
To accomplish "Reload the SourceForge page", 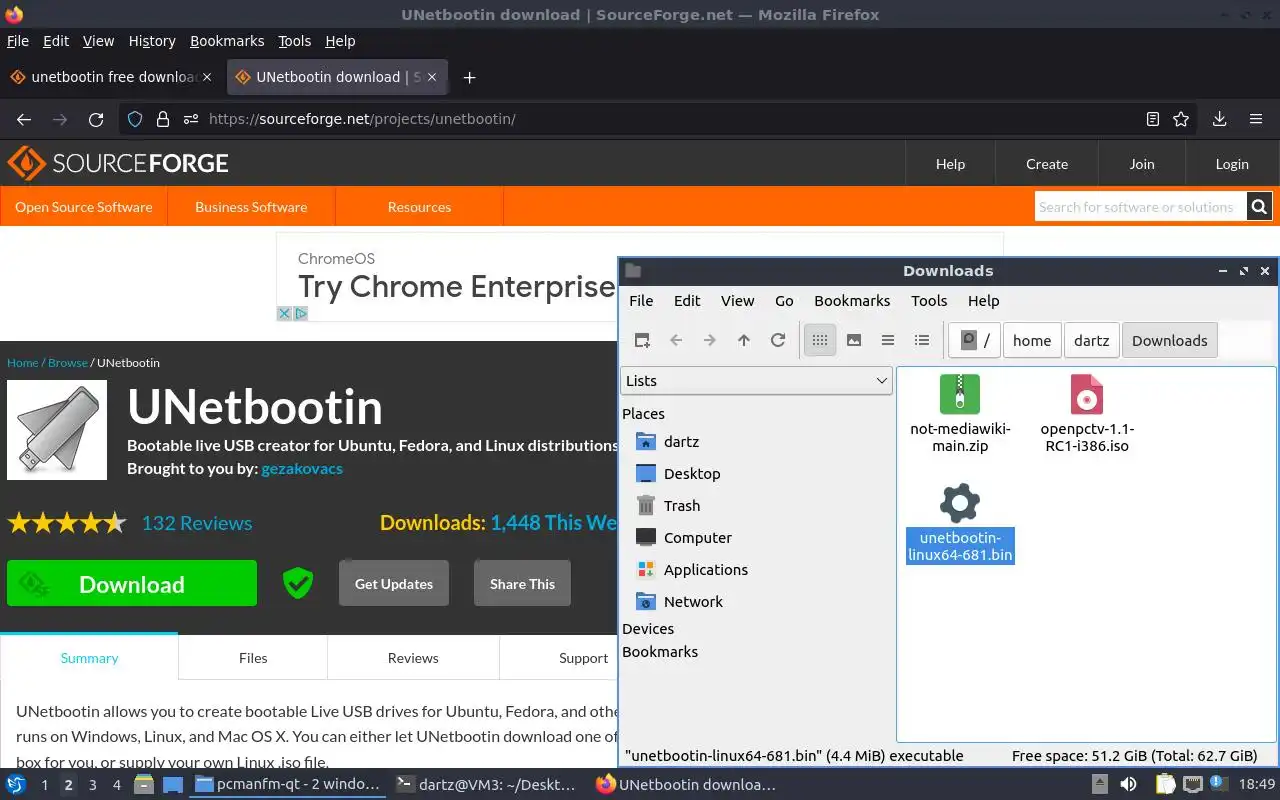I will [x=96, y=119].
